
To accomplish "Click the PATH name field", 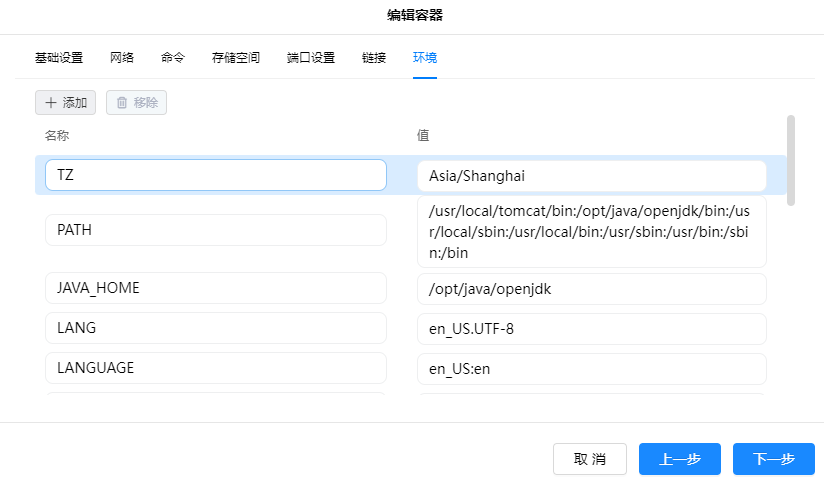I will [x=215, y=230].
